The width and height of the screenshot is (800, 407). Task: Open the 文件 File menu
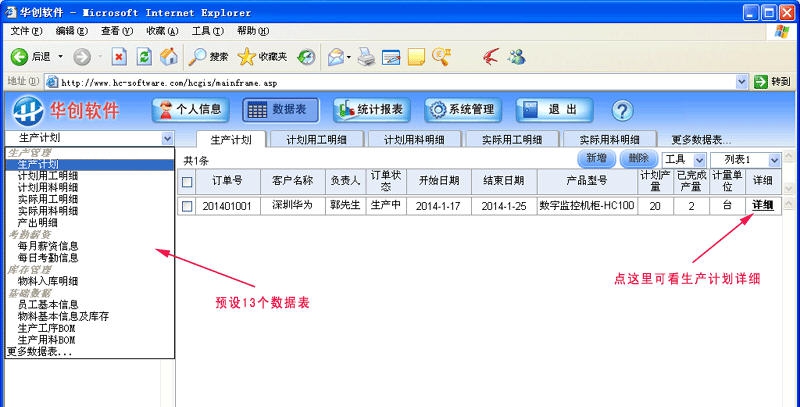pyautogui.click(x=27, y=31)
